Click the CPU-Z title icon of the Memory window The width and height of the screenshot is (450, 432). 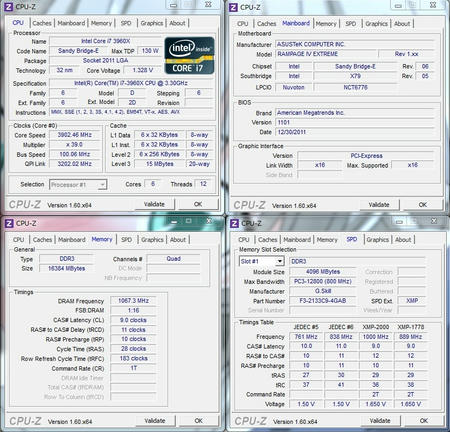(9, 223)
